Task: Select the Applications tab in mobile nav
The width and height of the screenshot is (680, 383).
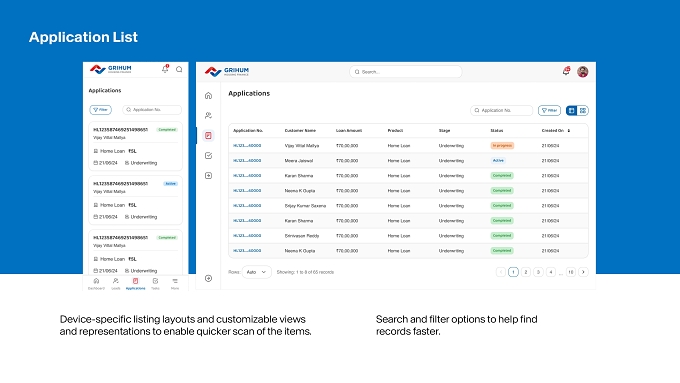Action: point(135,284)
